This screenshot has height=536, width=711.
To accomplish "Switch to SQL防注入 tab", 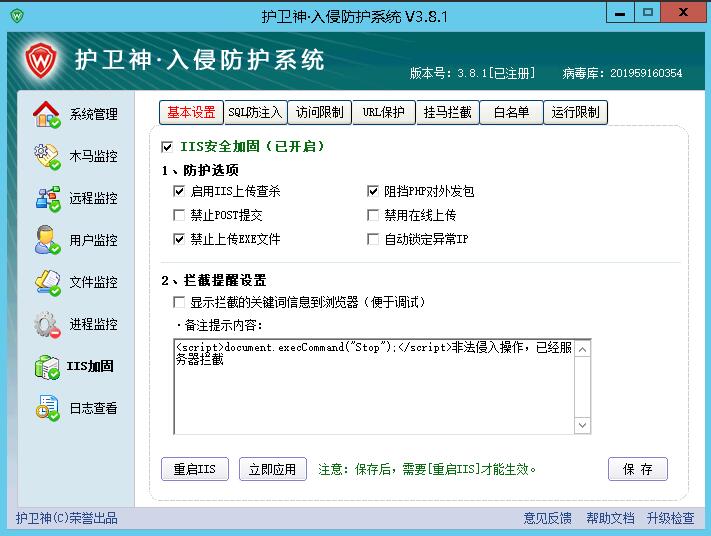I will (255, 112).
